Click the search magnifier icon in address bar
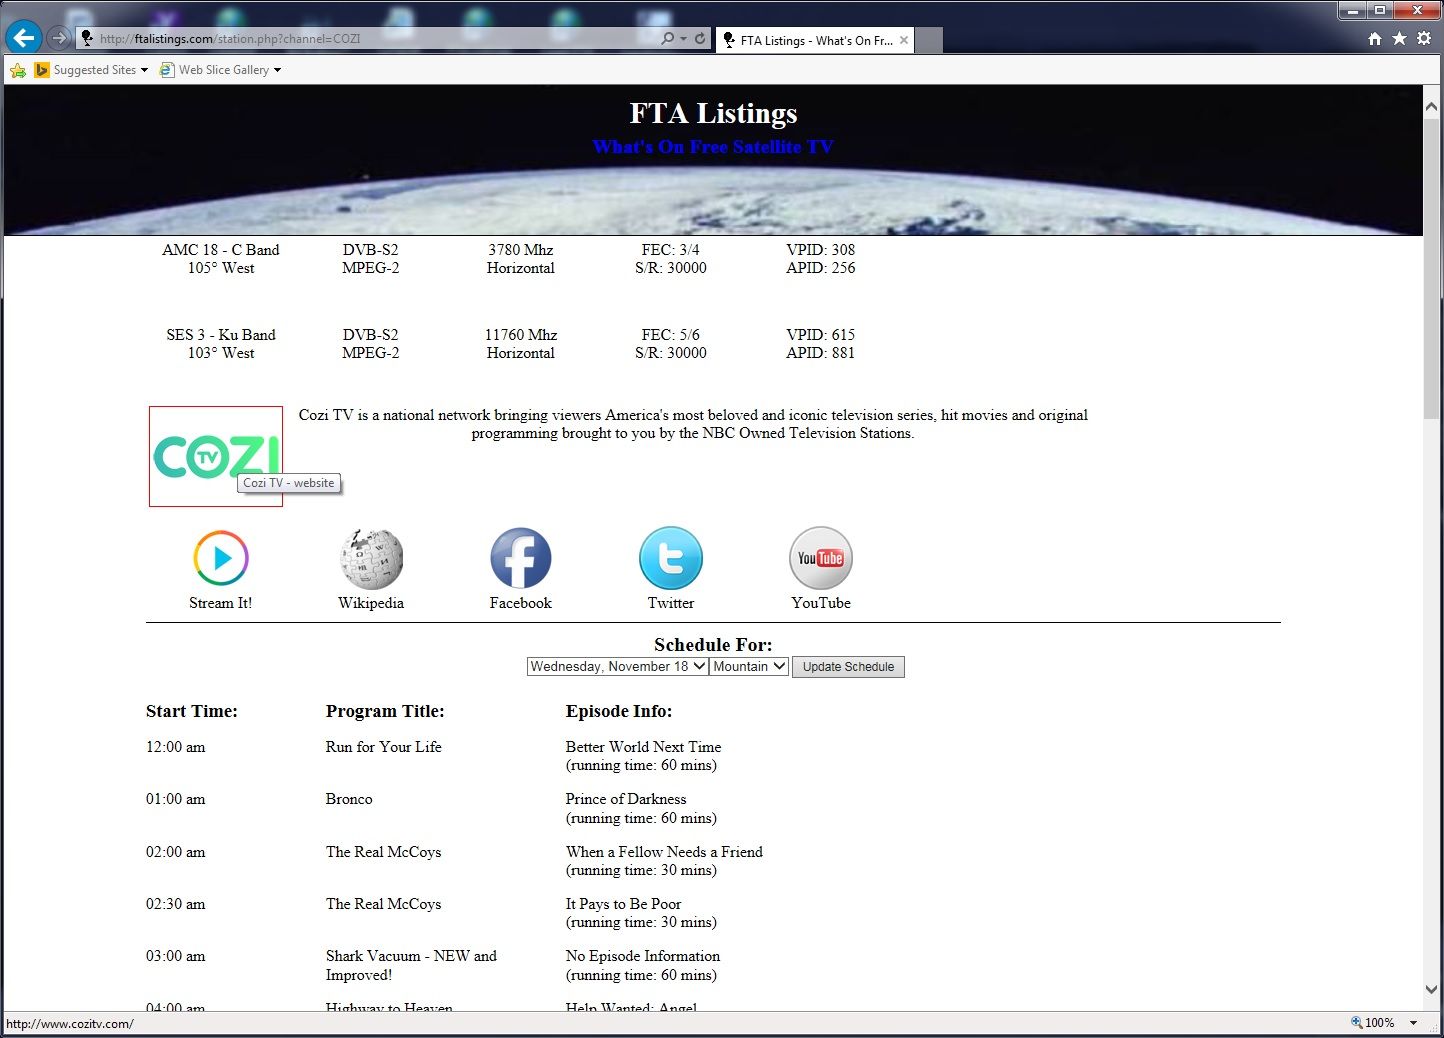The image size is (1444, 1038). [668, 38]
